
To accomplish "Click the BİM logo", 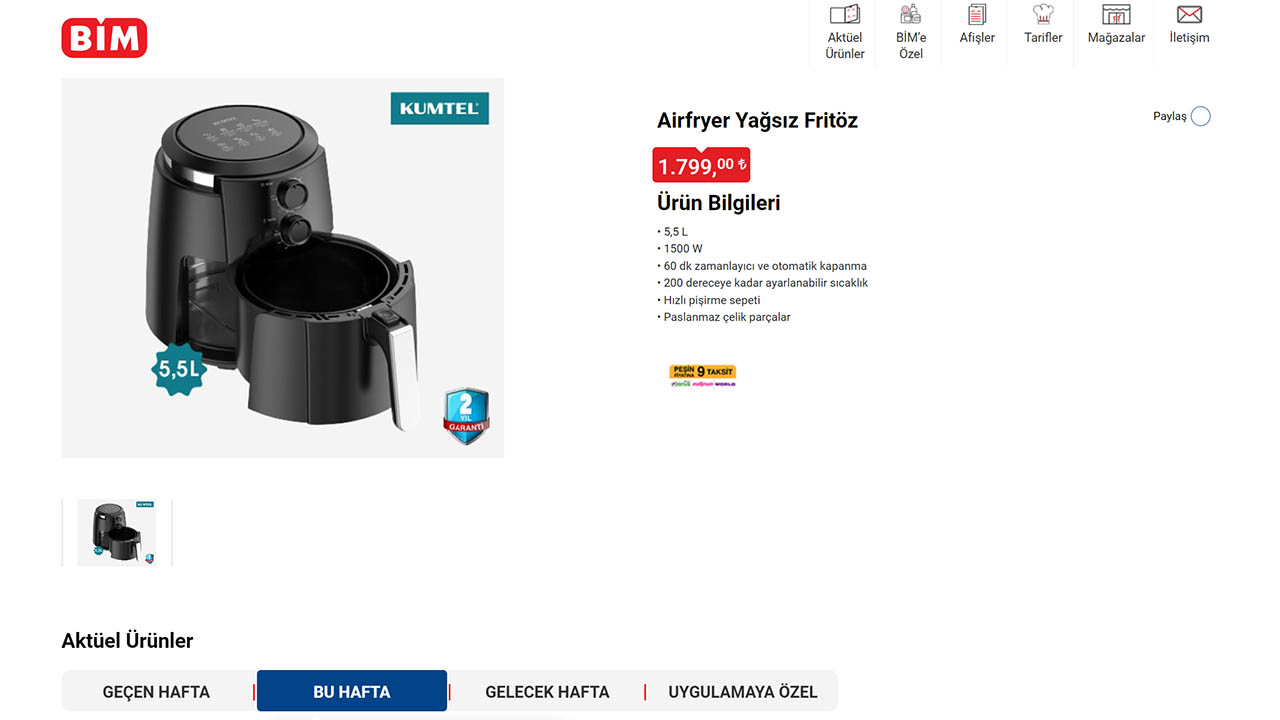I will [x=104, y=38].
